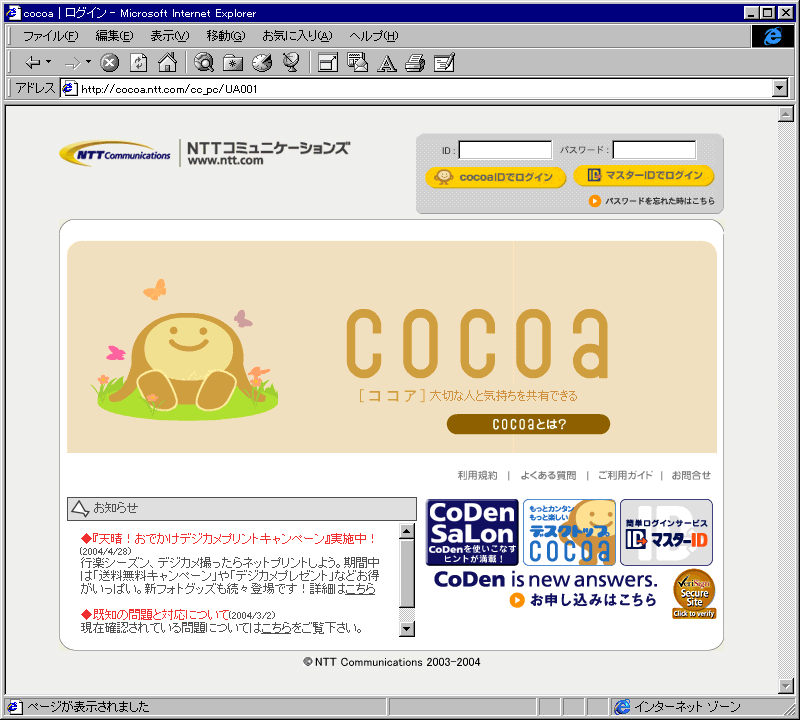Open the パスワードを忘れた時はこちら link

tap(652, 201)
